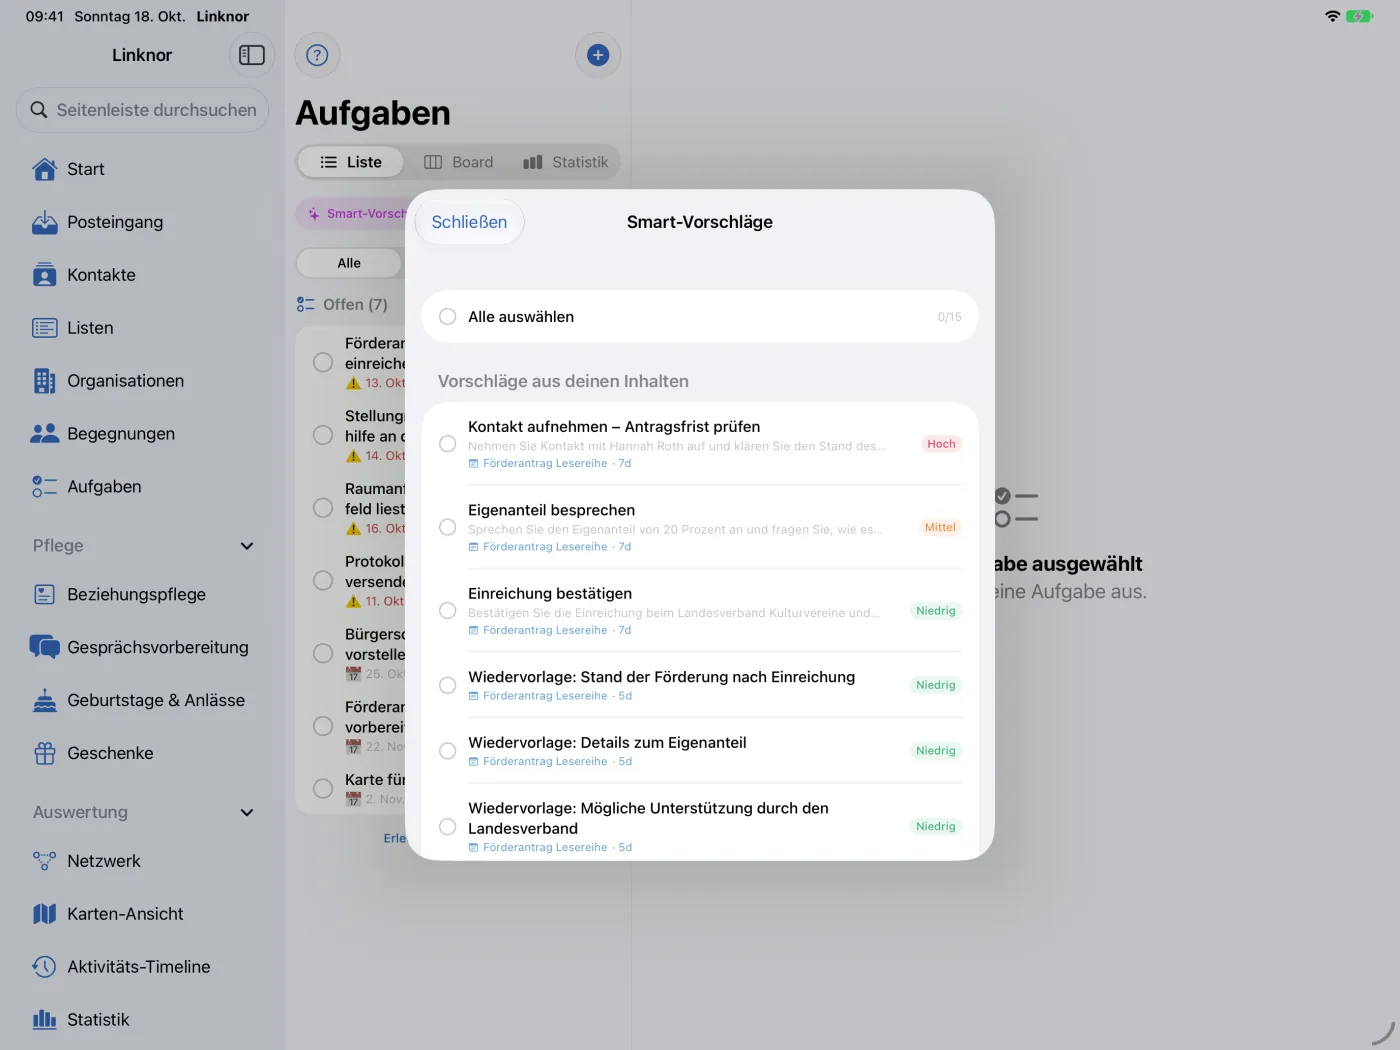1400x1050 pixels.
Task: Go to Kontakte contacts icon
Action: pos(45,275)
